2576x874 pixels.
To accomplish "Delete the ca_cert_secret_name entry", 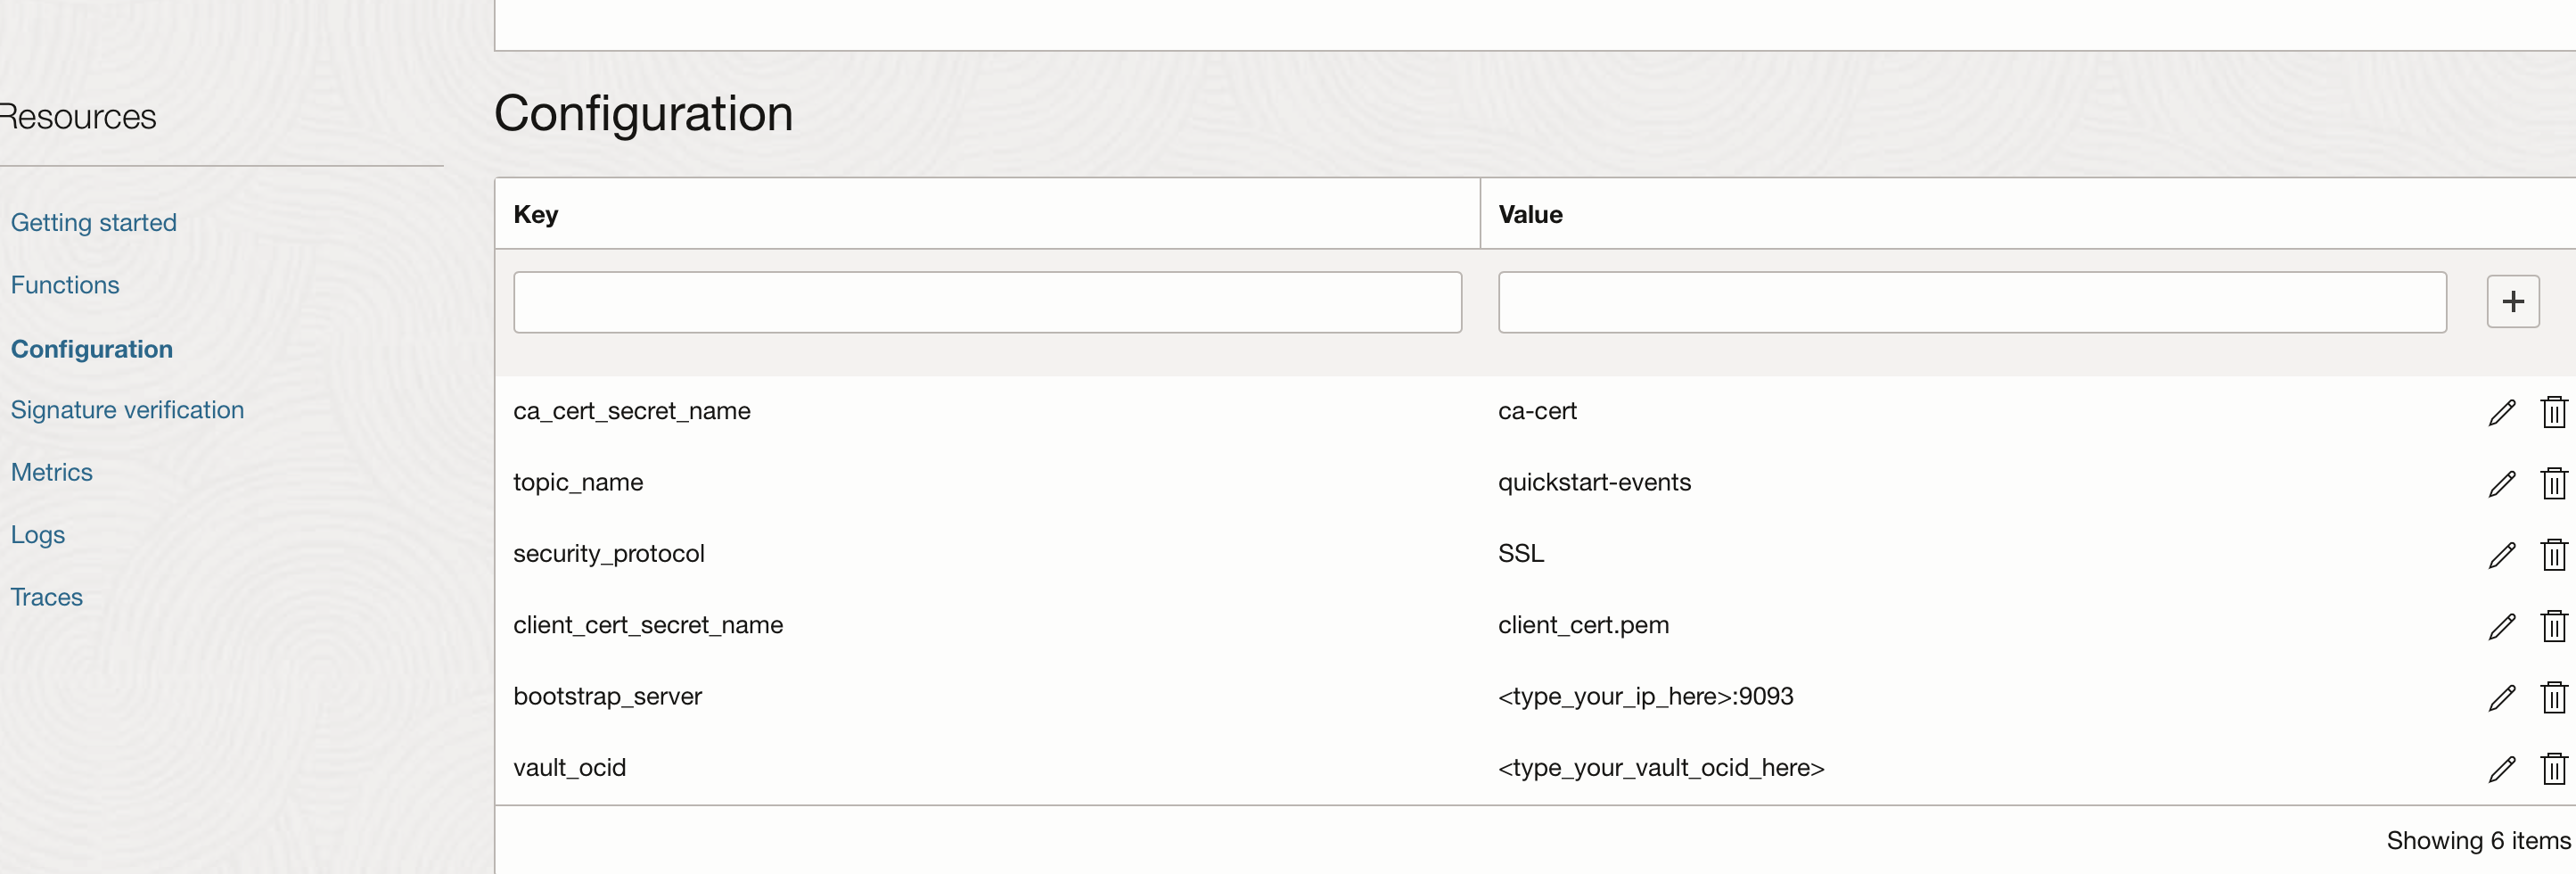I will point(2553,412).
